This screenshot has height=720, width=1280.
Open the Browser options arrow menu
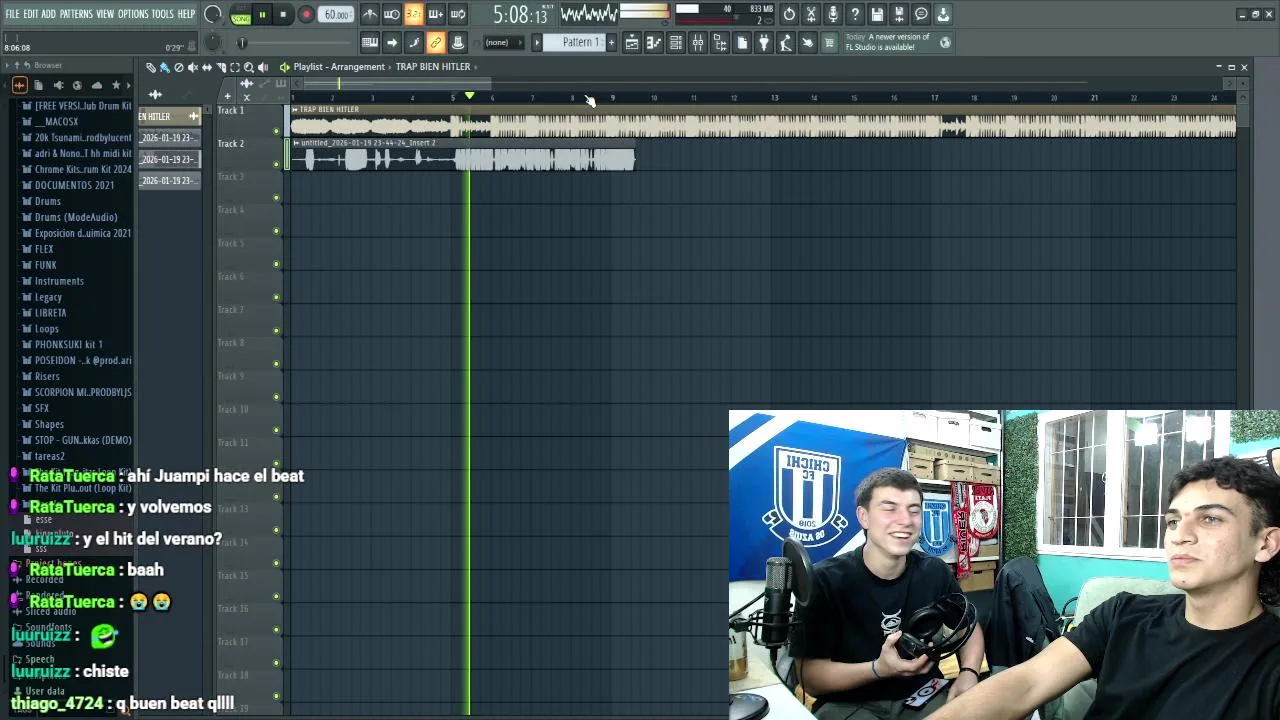tap(7, 65)
